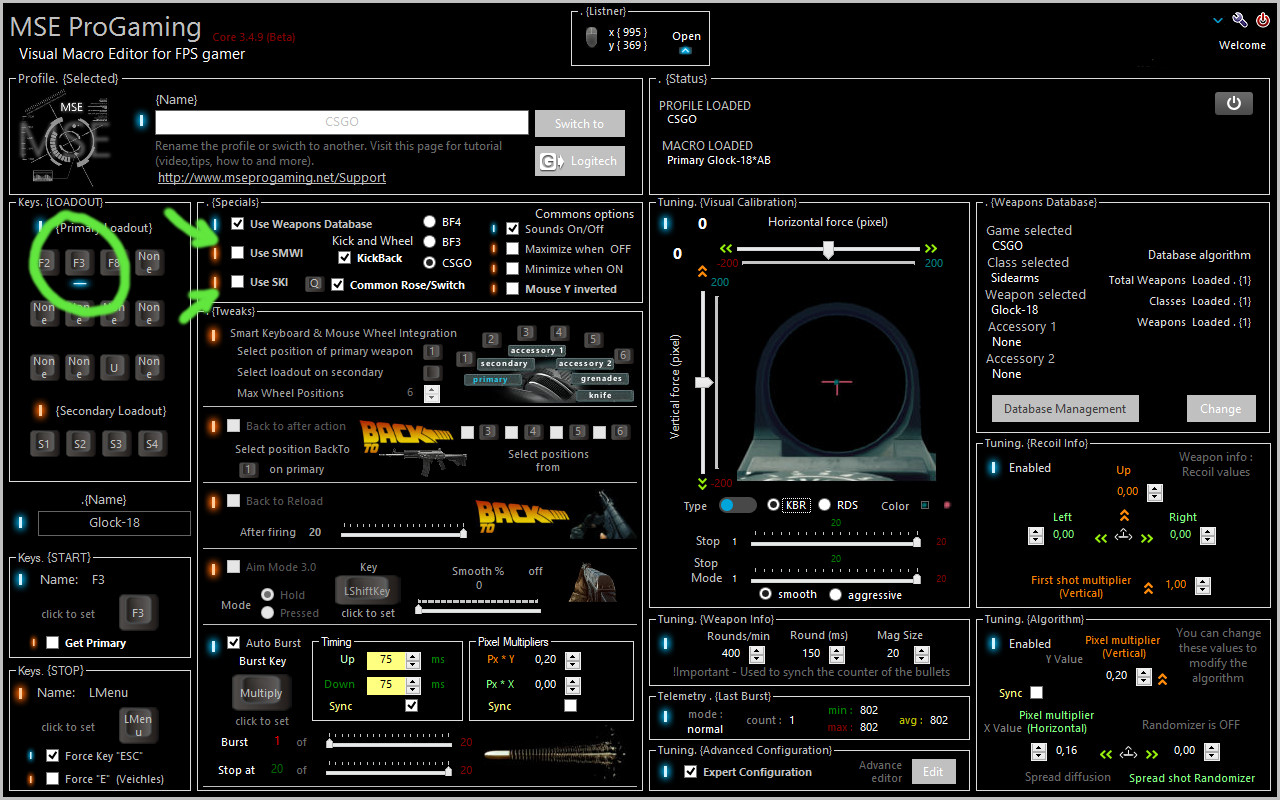Select aggressive stop mode radio
The width and height of the screenshot is (1280, 800).
[x=837, y=595]
